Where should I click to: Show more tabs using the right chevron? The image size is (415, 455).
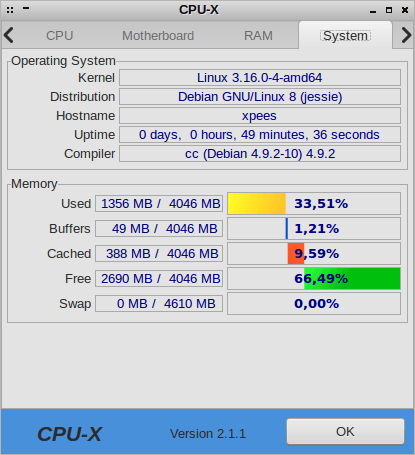point(406,35)
